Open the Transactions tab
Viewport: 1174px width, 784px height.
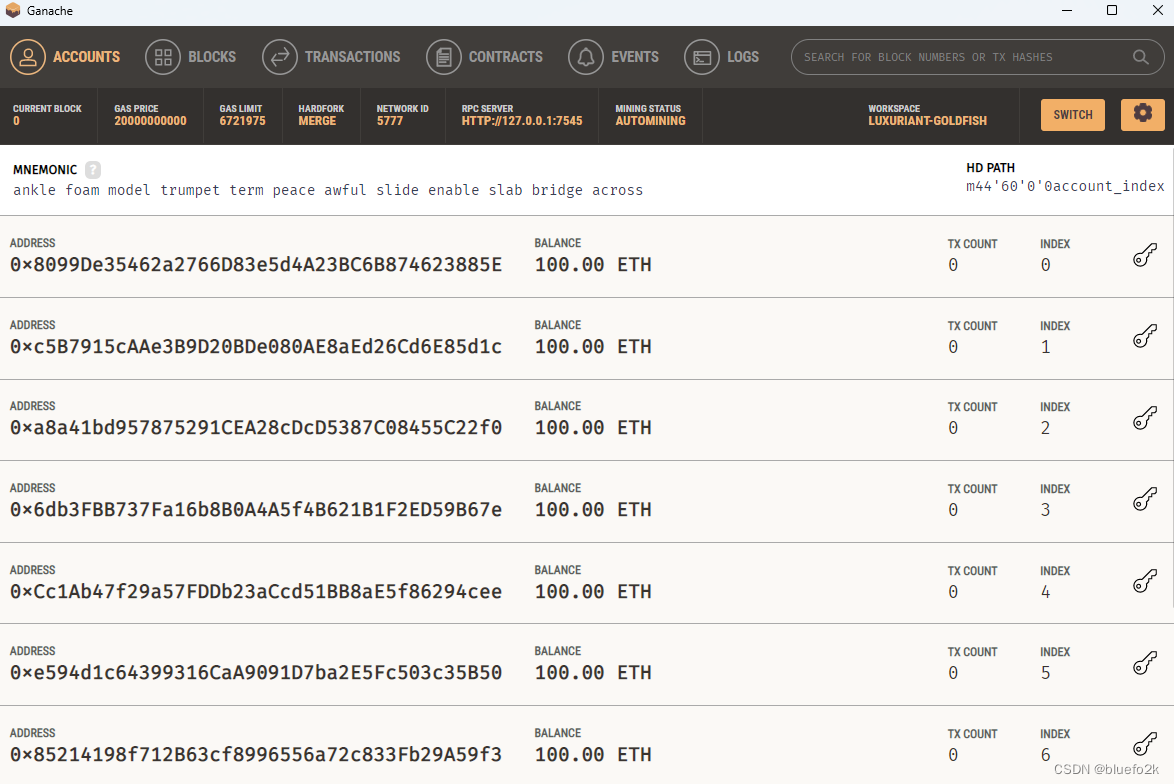click(x=331, y=57)
